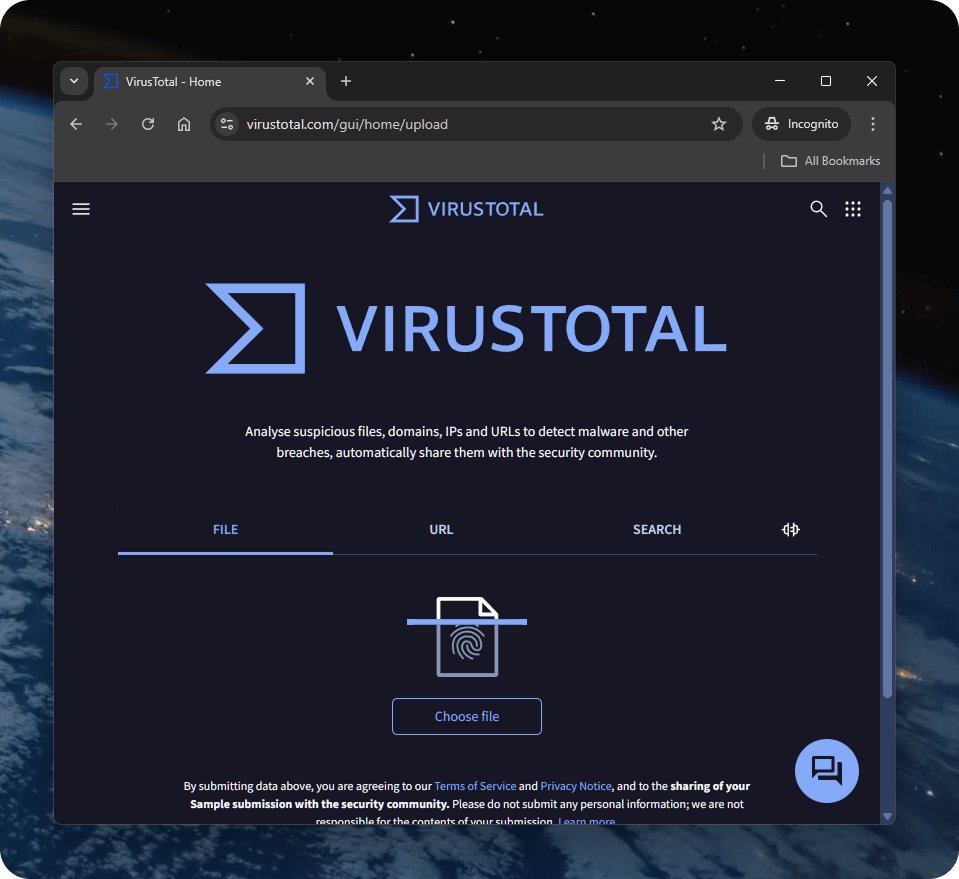959x879 pixels.
Task: Open a new browser tab
Action: point(346,81)
